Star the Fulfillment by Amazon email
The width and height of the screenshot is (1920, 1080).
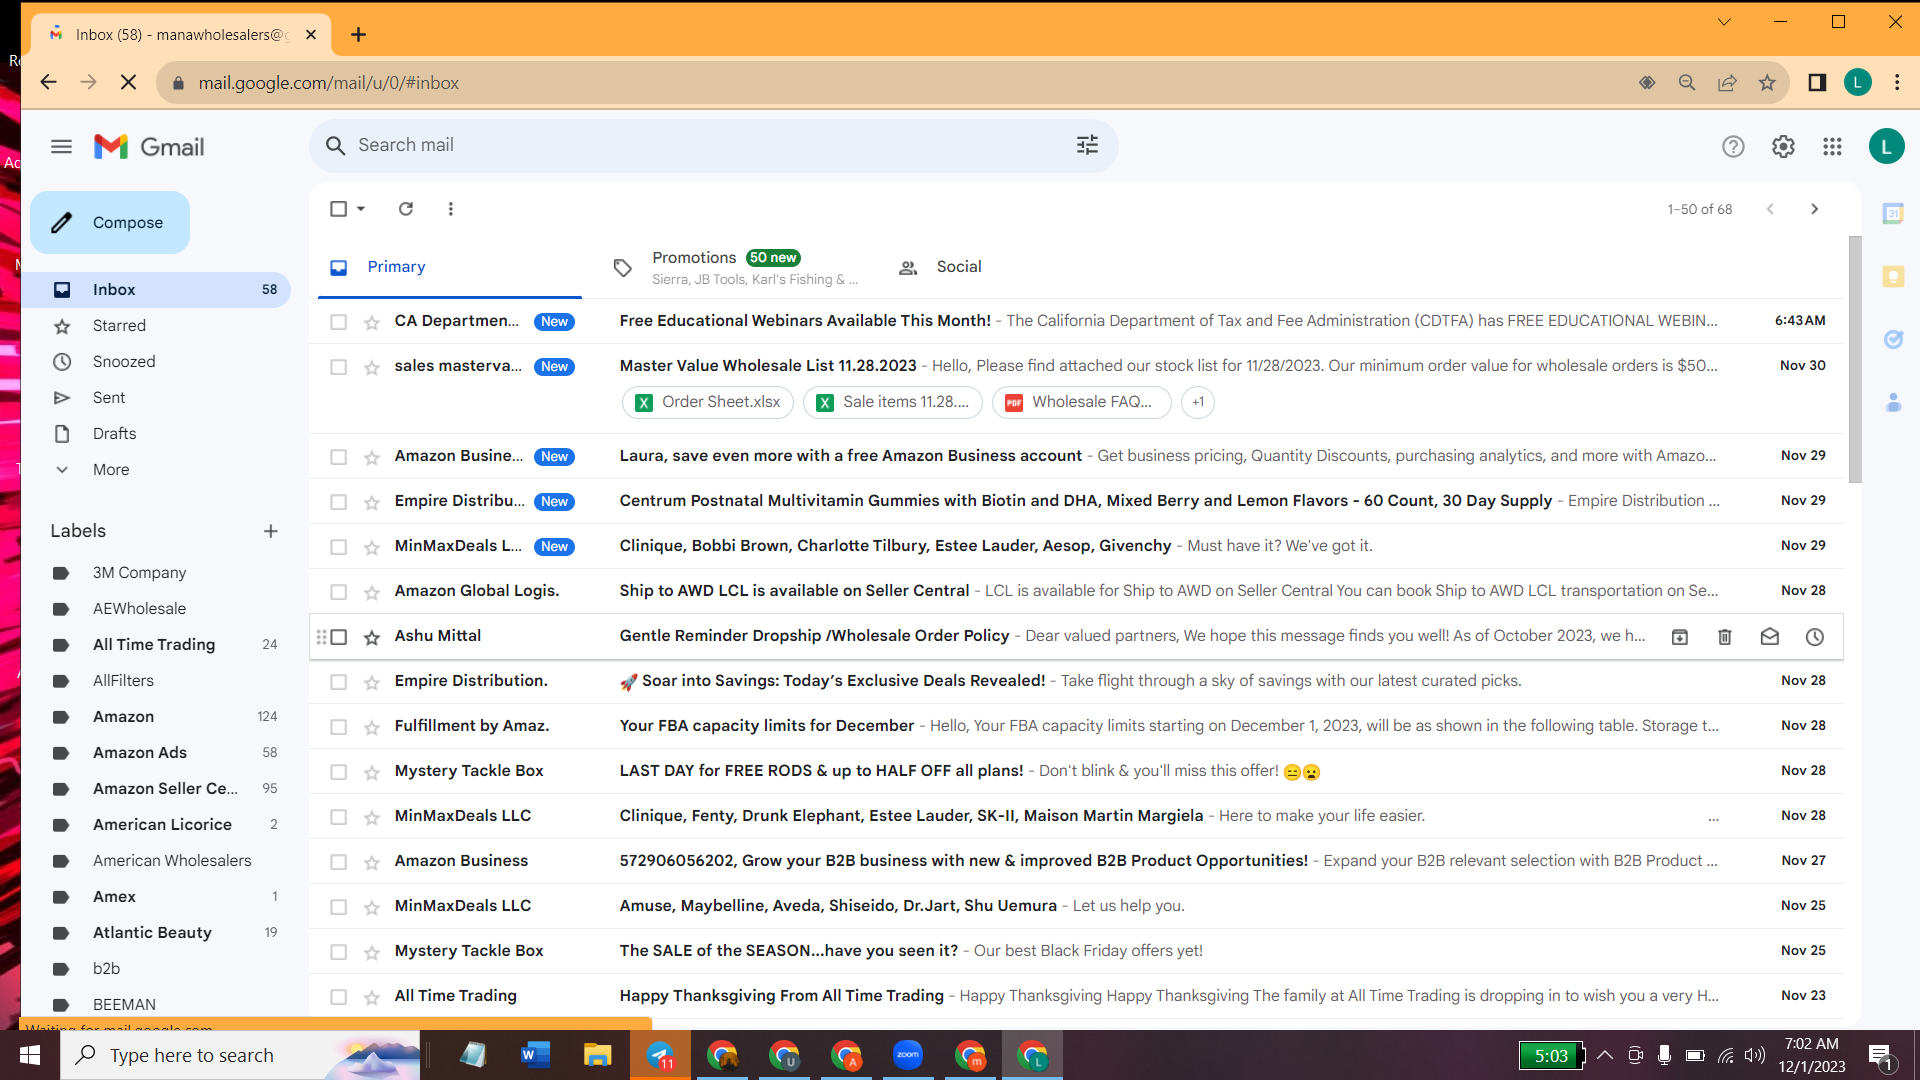pyautogui.click(x=372, y=727)
